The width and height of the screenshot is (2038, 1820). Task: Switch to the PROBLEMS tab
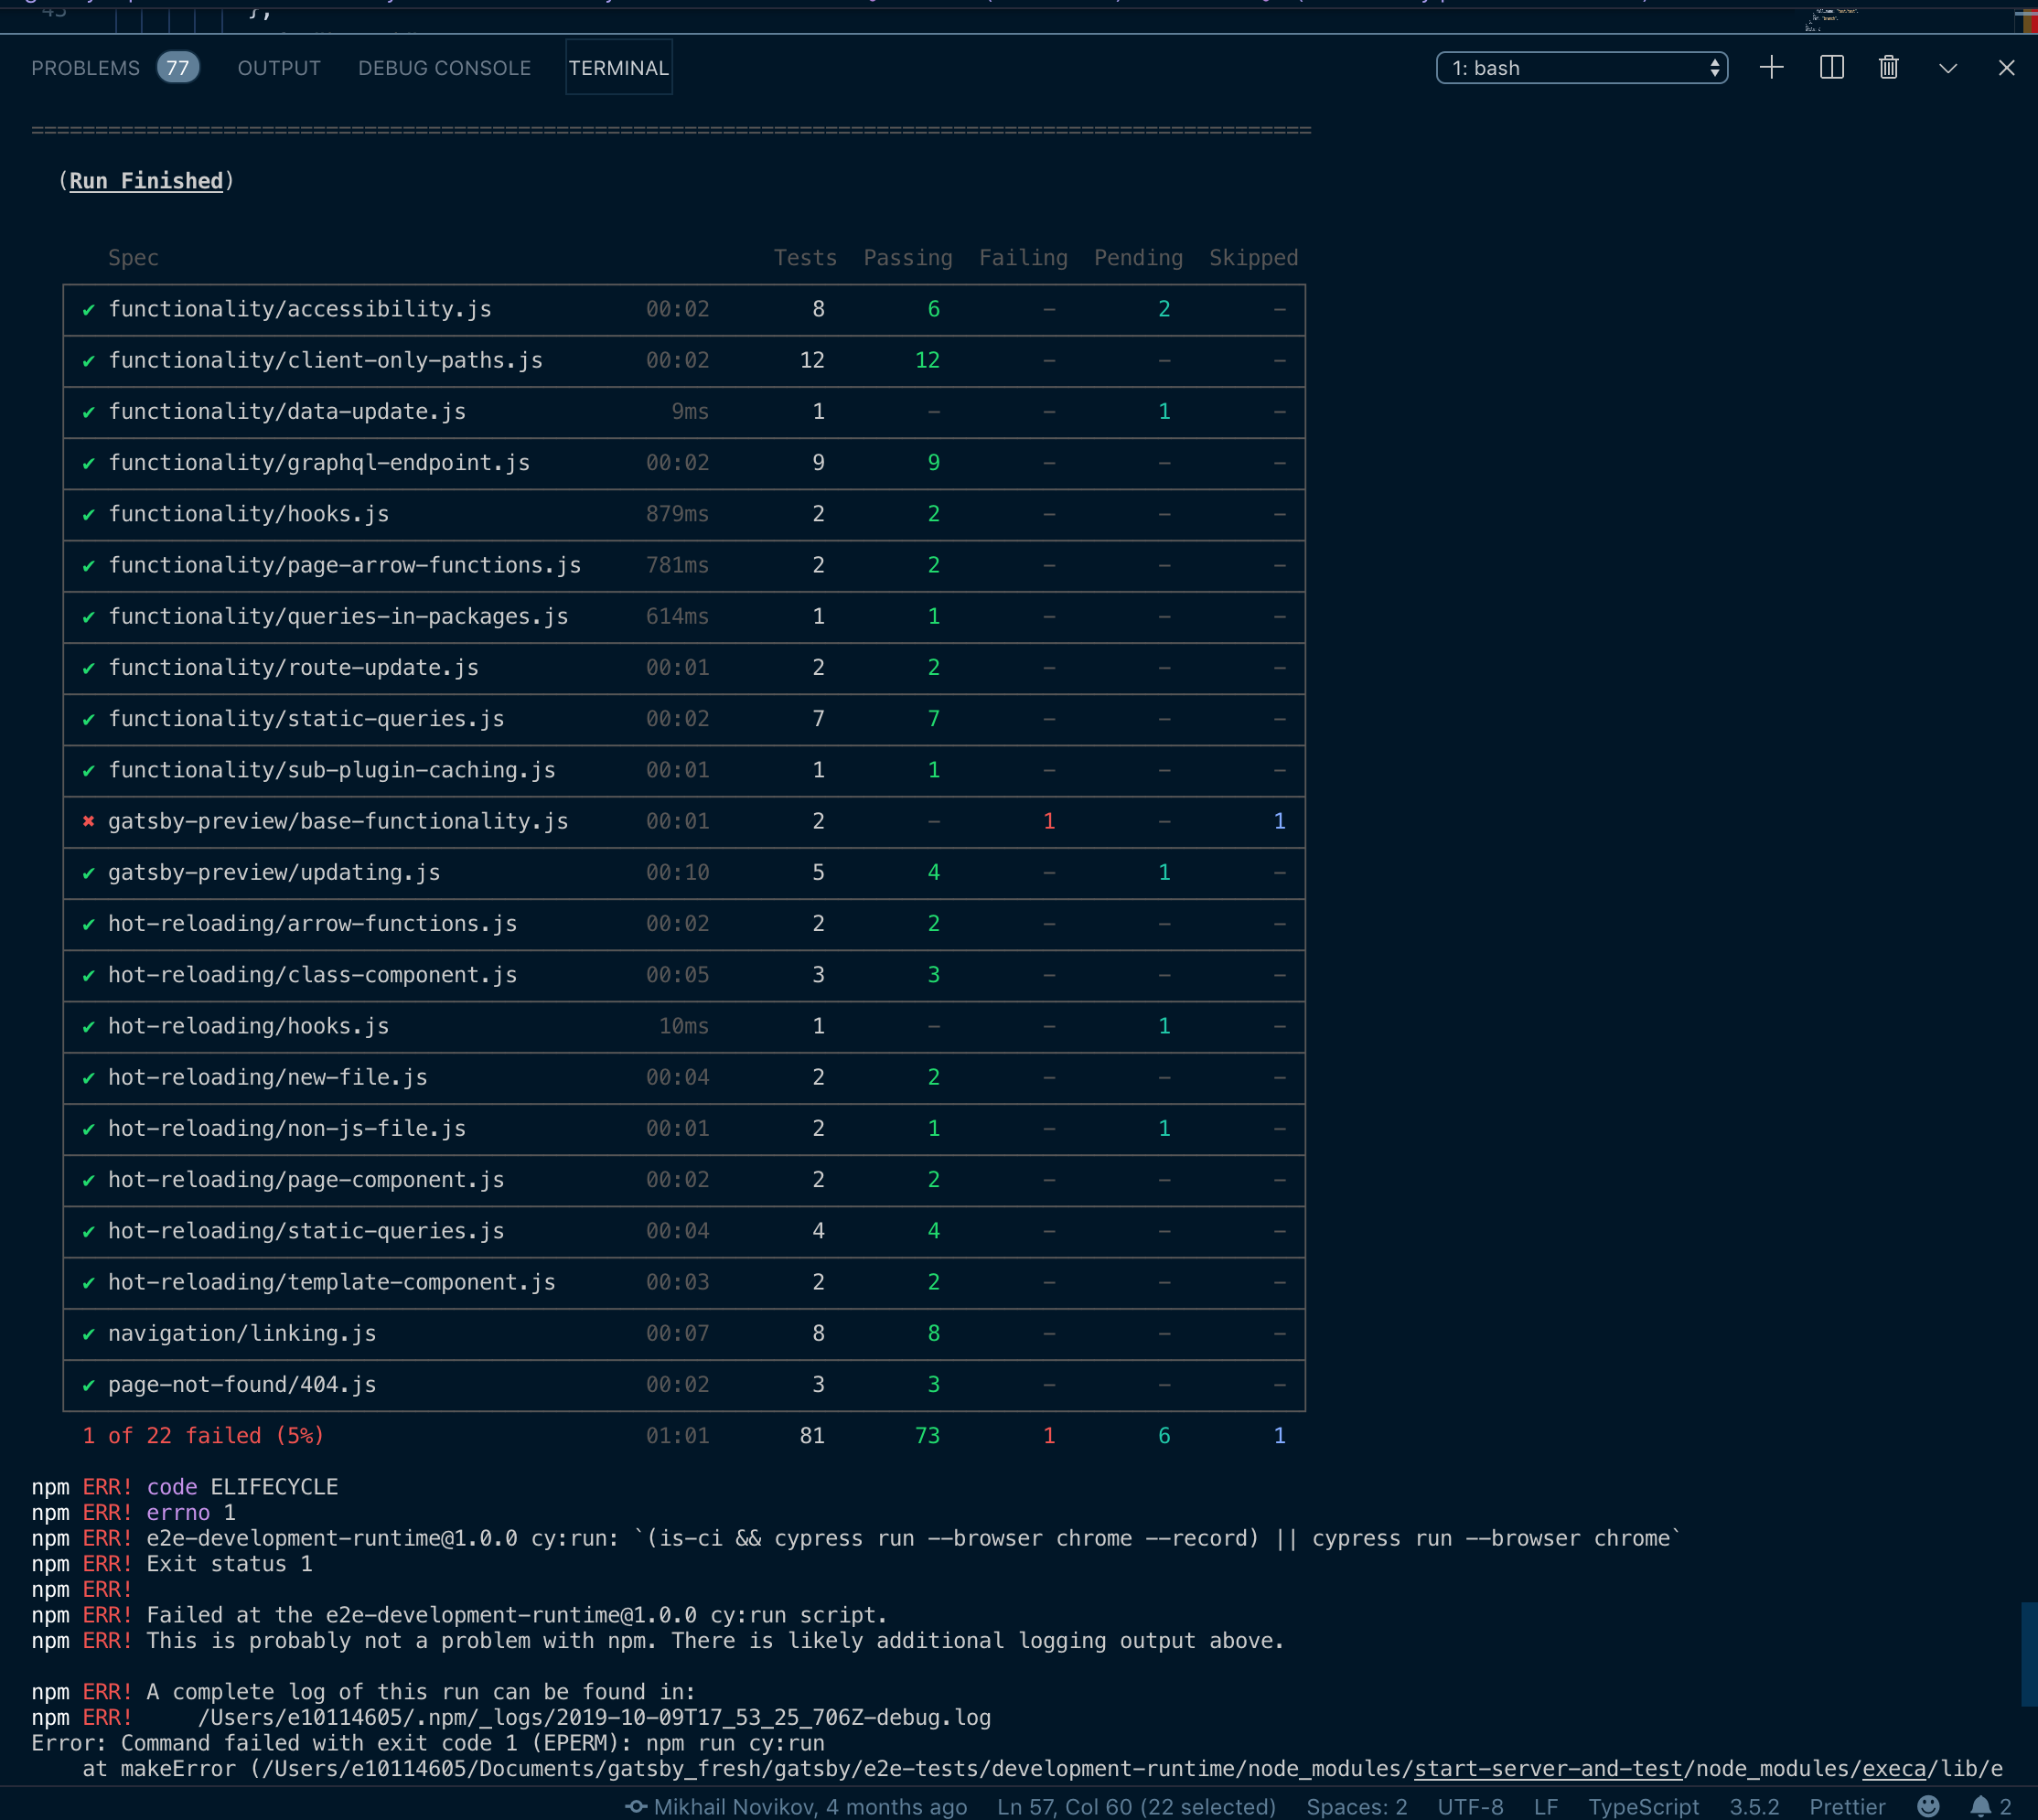(85, 68)
